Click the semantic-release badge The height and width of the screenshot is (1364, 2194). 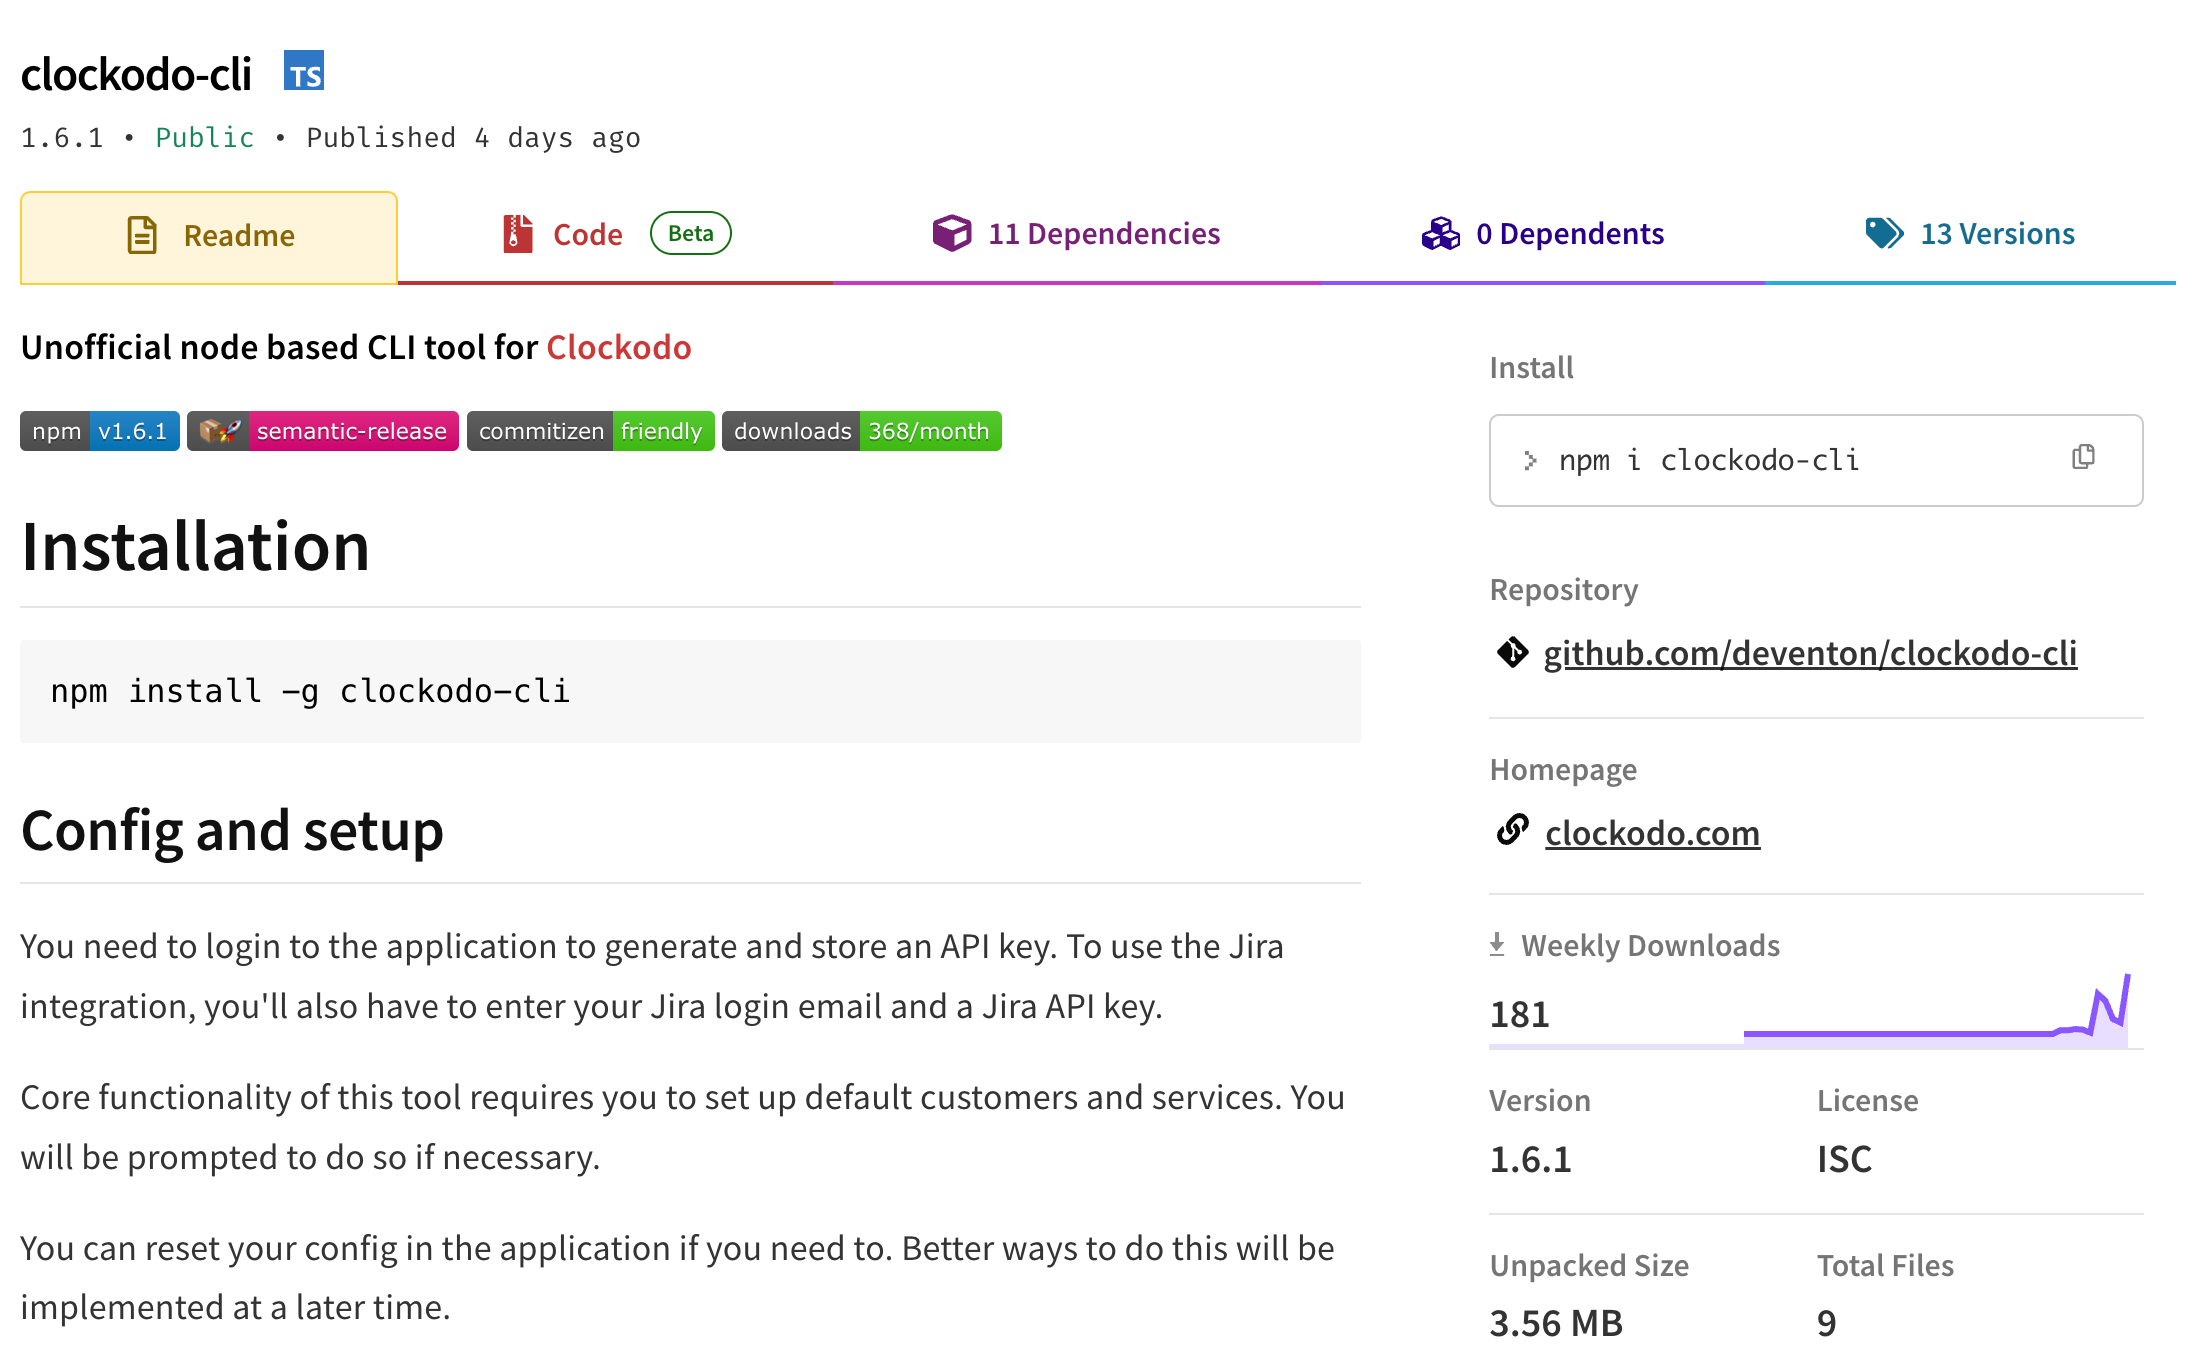tap(323, 431)
